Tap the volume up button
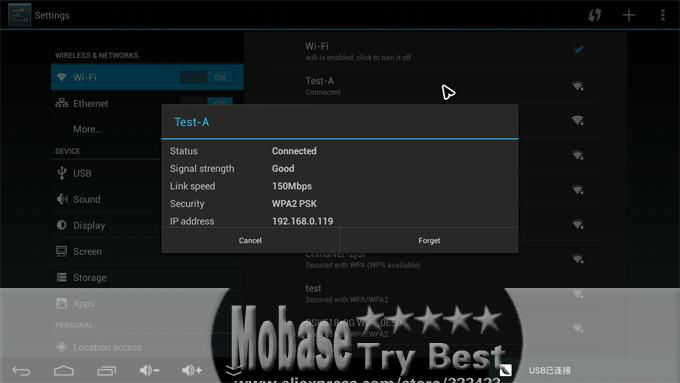The height and width of the screenshot is (383, 680). (x=192, y=370)
